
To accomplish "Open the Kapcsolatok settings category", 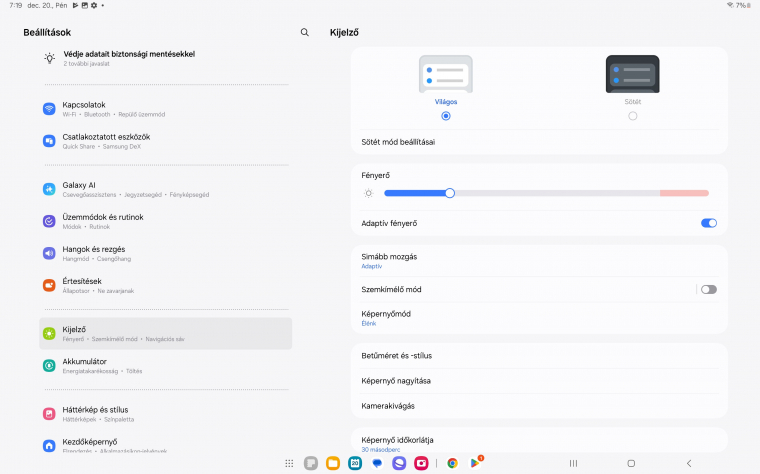I will pos(165,109).
